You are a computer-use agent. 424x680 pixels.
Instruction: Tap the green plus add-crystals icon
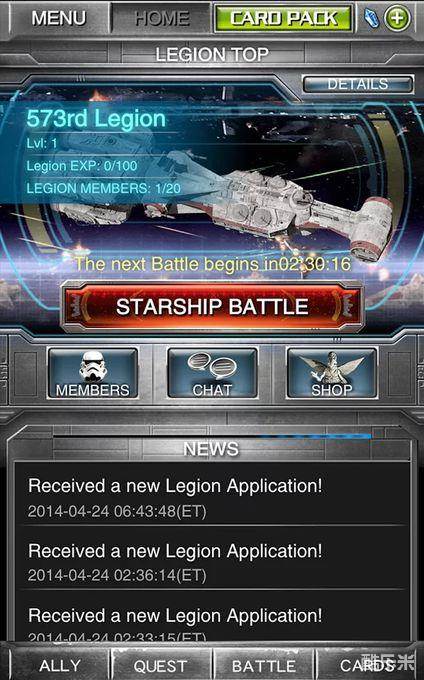tap(397, 19)
